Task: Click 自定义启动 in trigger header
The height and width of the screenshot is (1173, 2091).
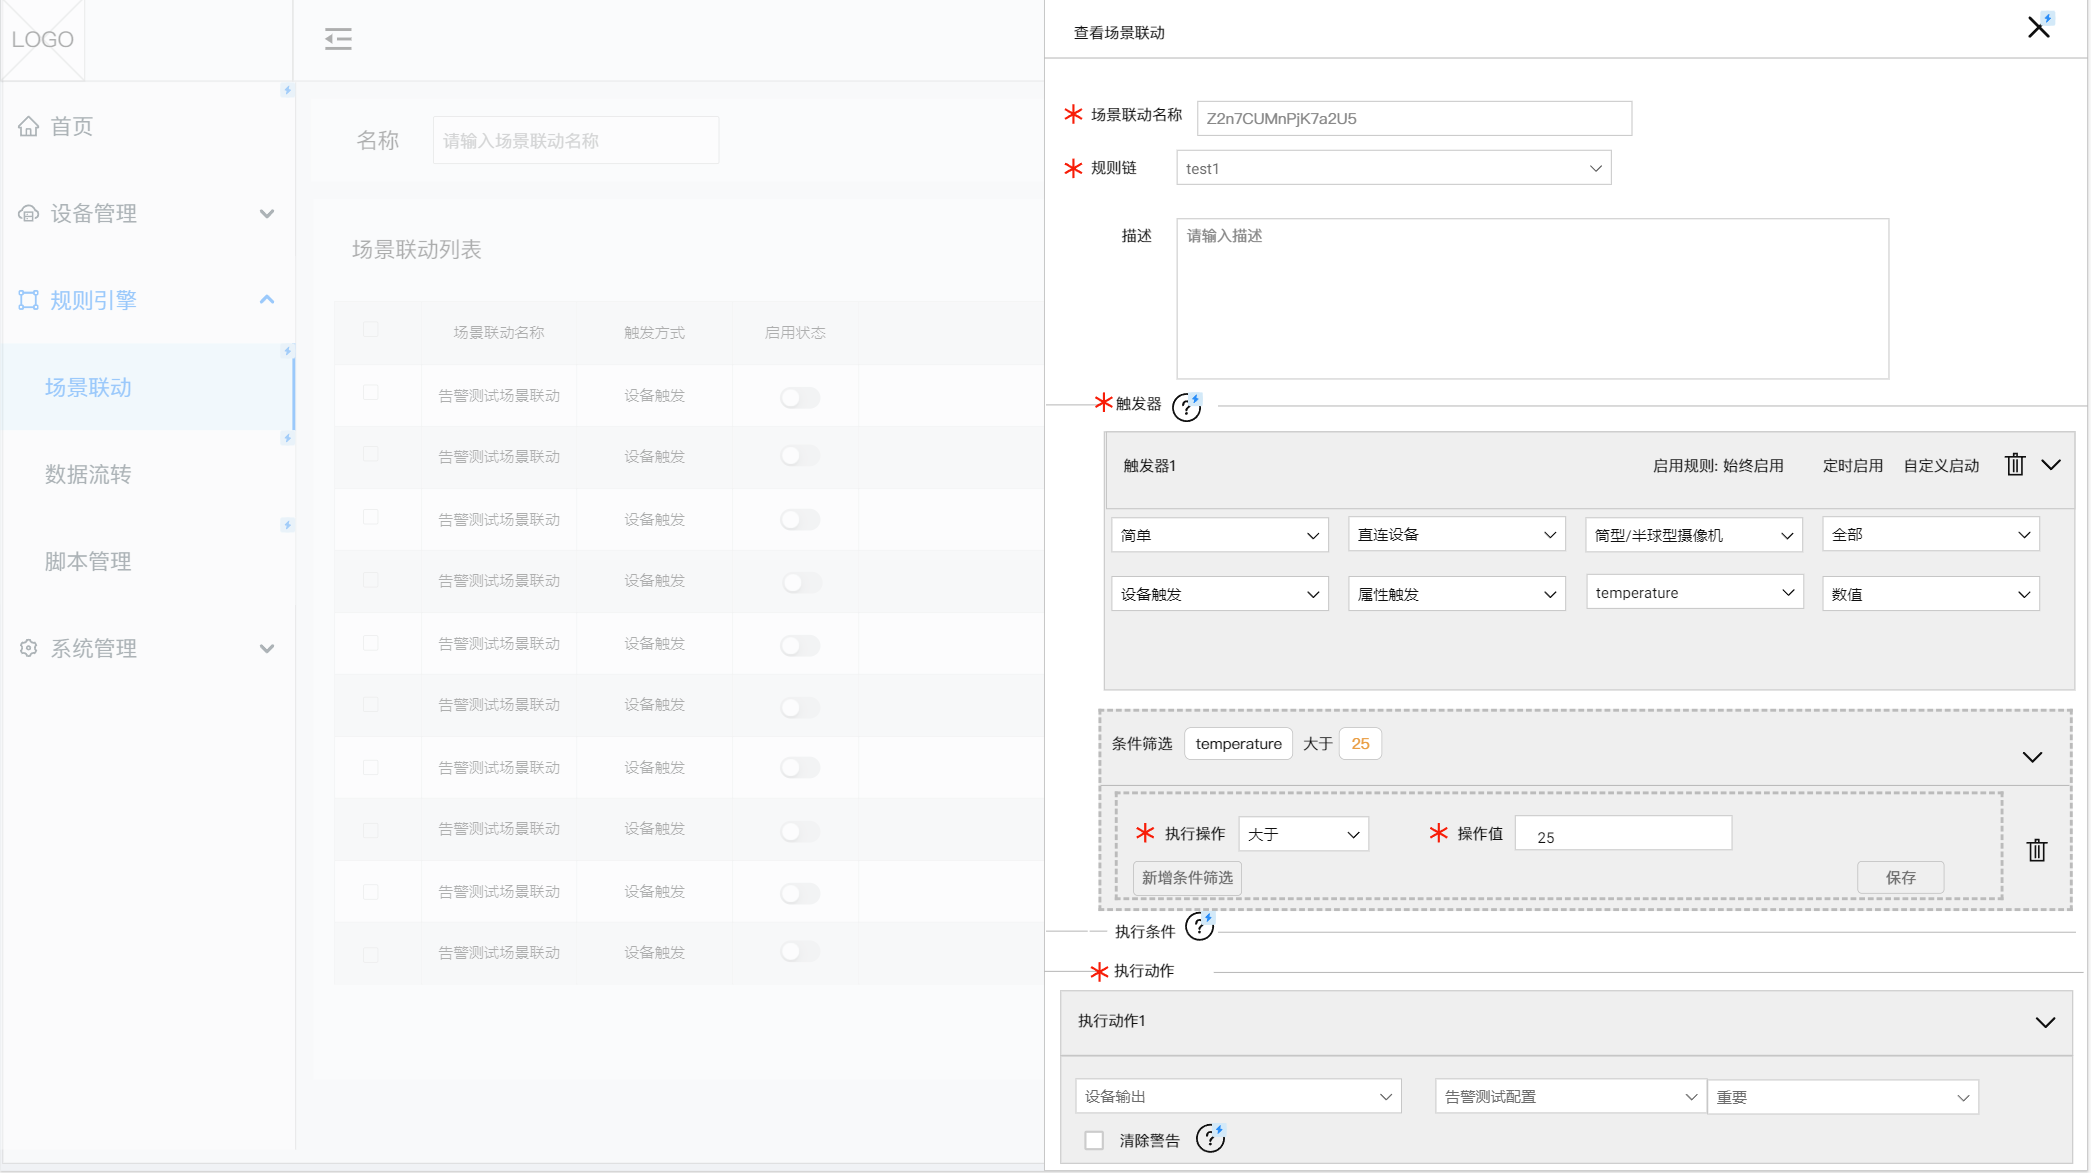Action: 1942,465
